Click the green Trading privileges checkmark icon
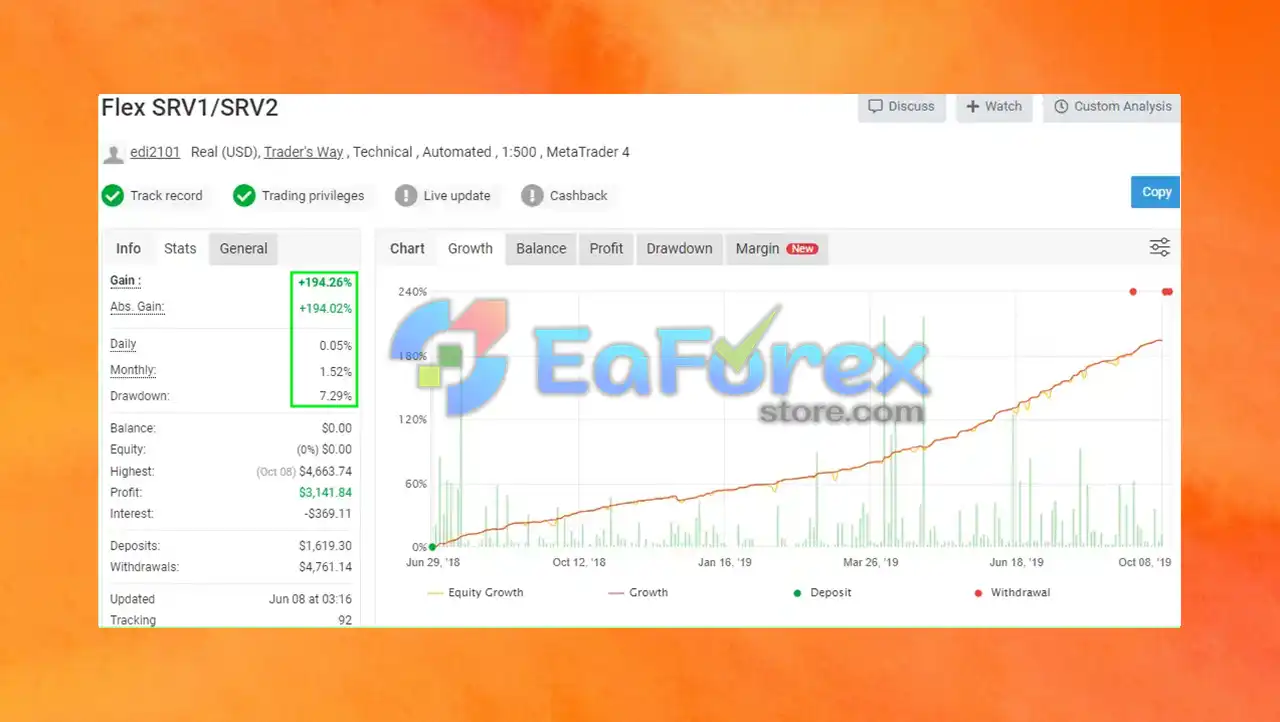Screen dimensions: 1280x722 pyautogui.click(x=244, y=195)
